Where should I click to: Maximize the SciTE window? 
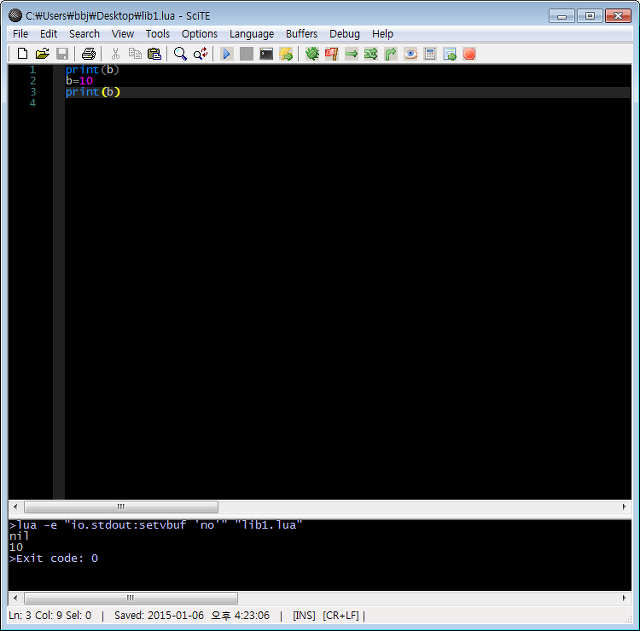pos(590,16)
